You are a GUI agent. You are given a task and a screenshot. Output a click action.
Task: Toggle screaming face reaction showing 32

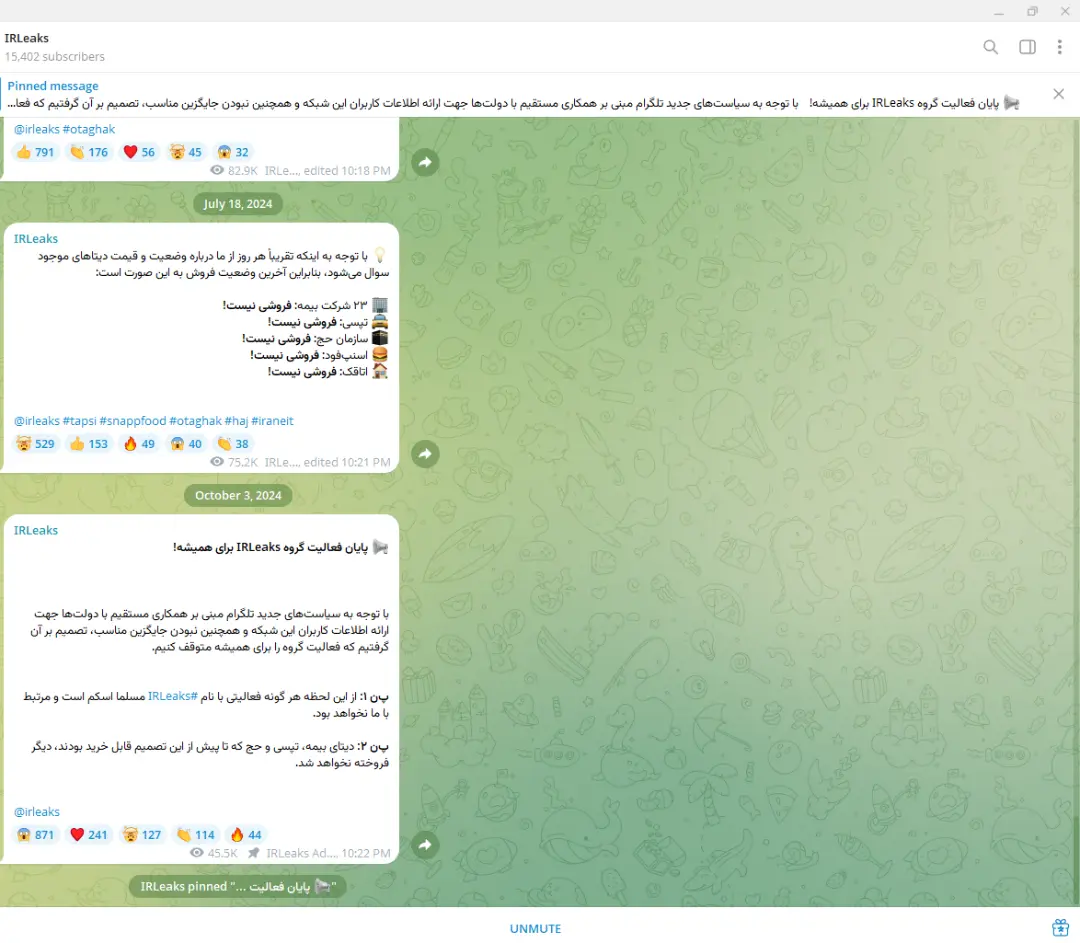pyautogui.click(x=233, y=152)
